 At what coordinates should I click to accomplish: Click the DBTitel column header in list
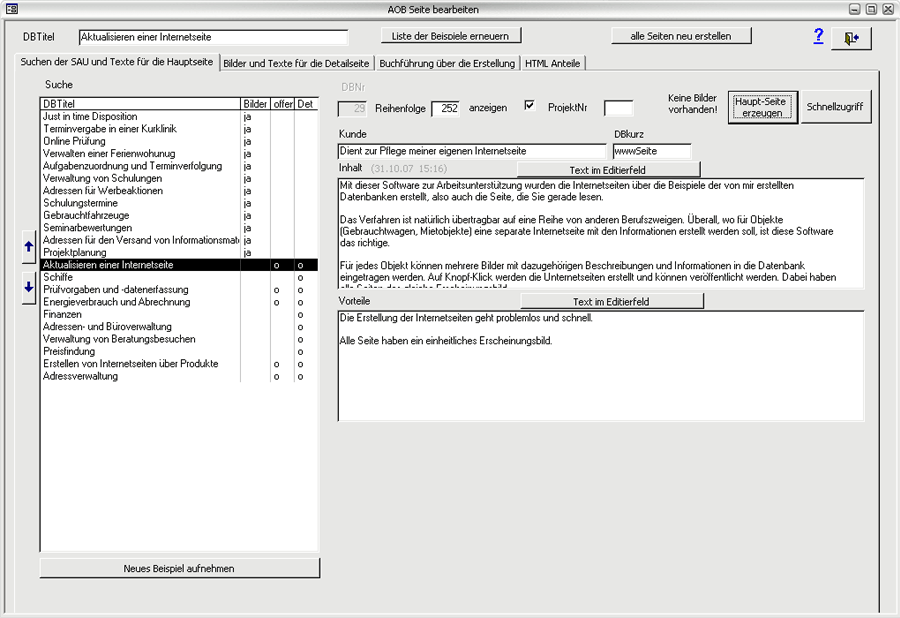pyautogui.click(x=141, y=104)
